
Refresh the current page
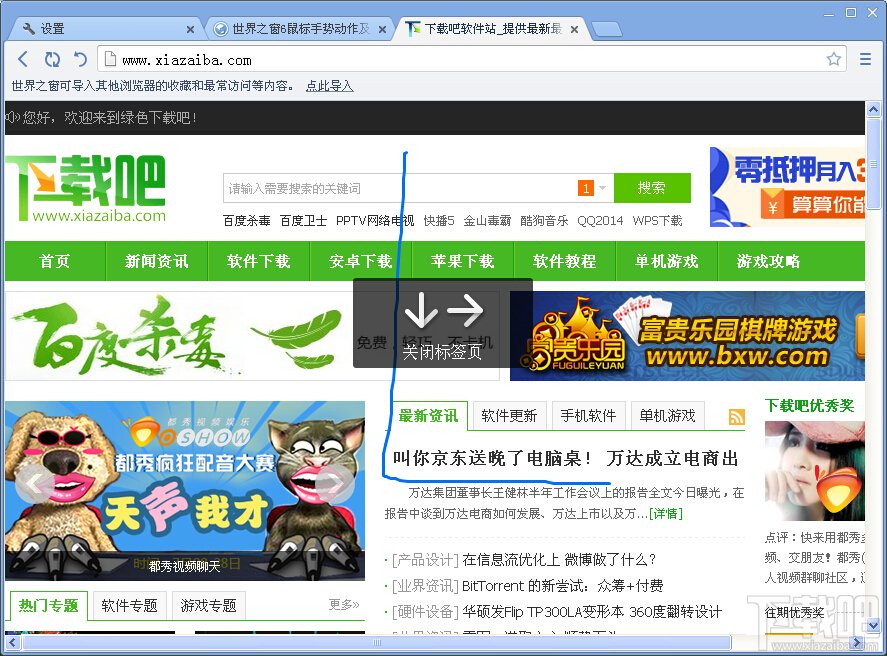(x=52, y=59)
